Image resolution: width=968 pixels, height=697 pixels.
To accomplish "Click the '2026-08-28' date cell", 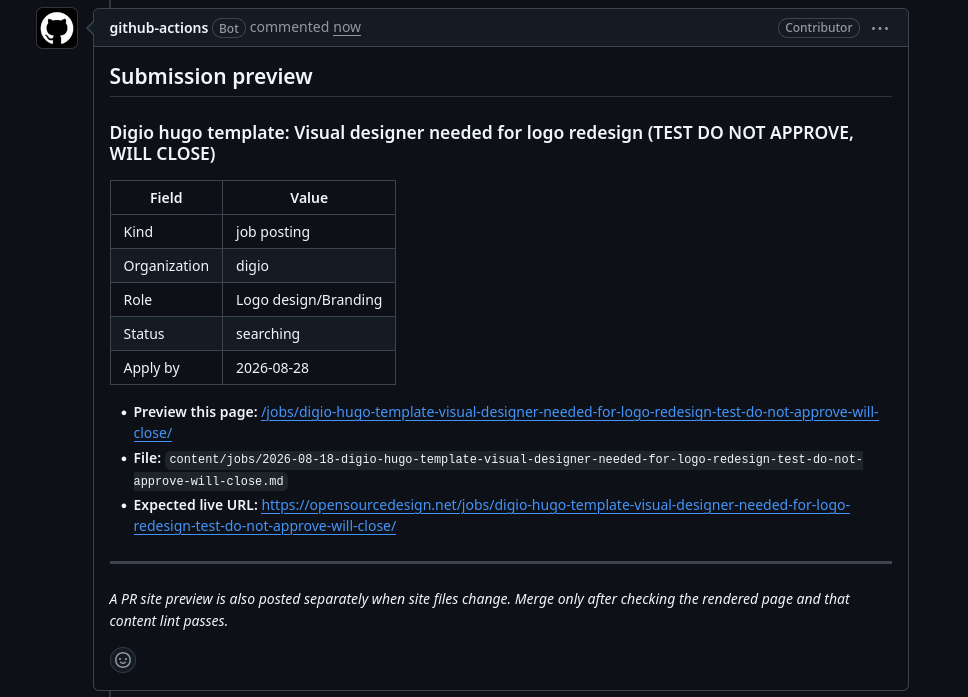I will [x=309, y=367].
